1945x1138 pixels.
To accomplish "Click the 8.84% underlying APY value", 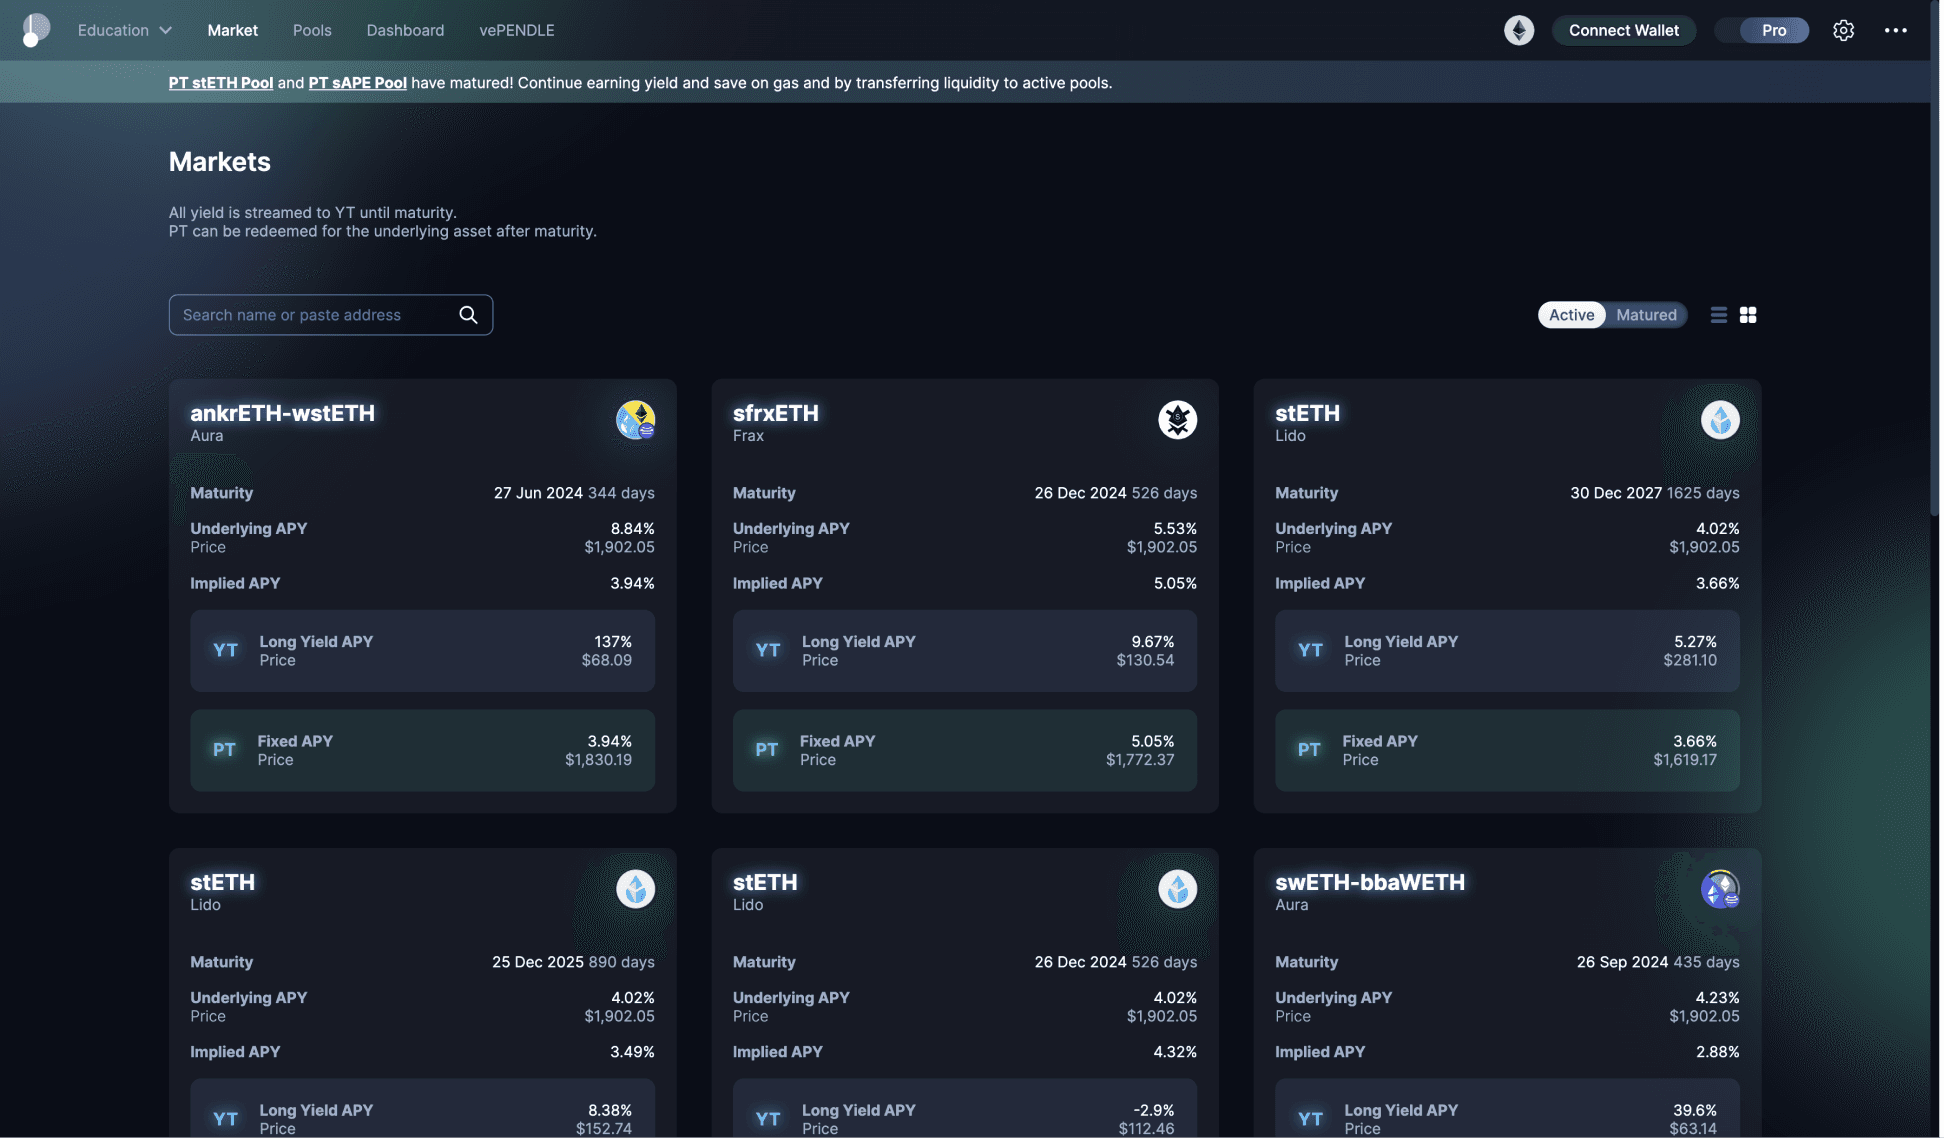I will [x=634, y=530].
